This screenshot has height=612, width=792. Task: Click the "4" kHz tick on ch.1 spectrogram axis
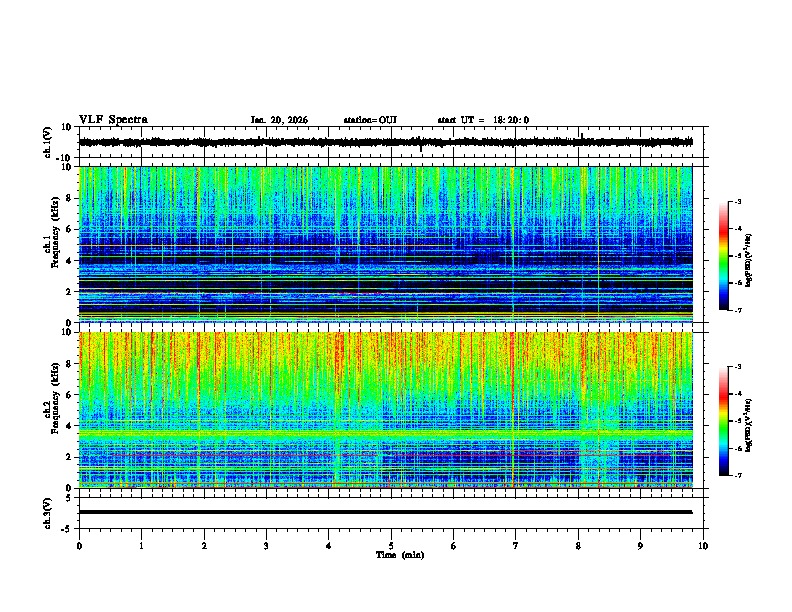tap(69, 261)
